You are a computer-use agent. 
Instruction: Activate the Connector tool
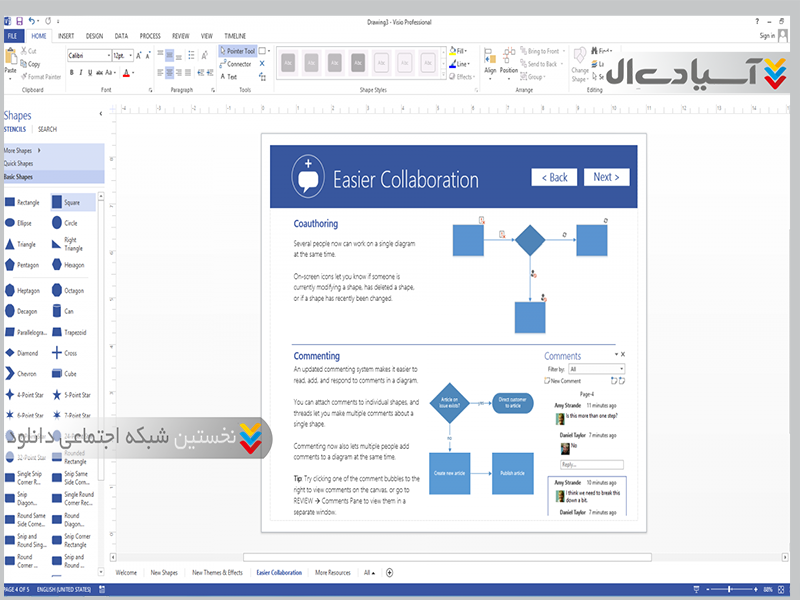click(235, 64)
